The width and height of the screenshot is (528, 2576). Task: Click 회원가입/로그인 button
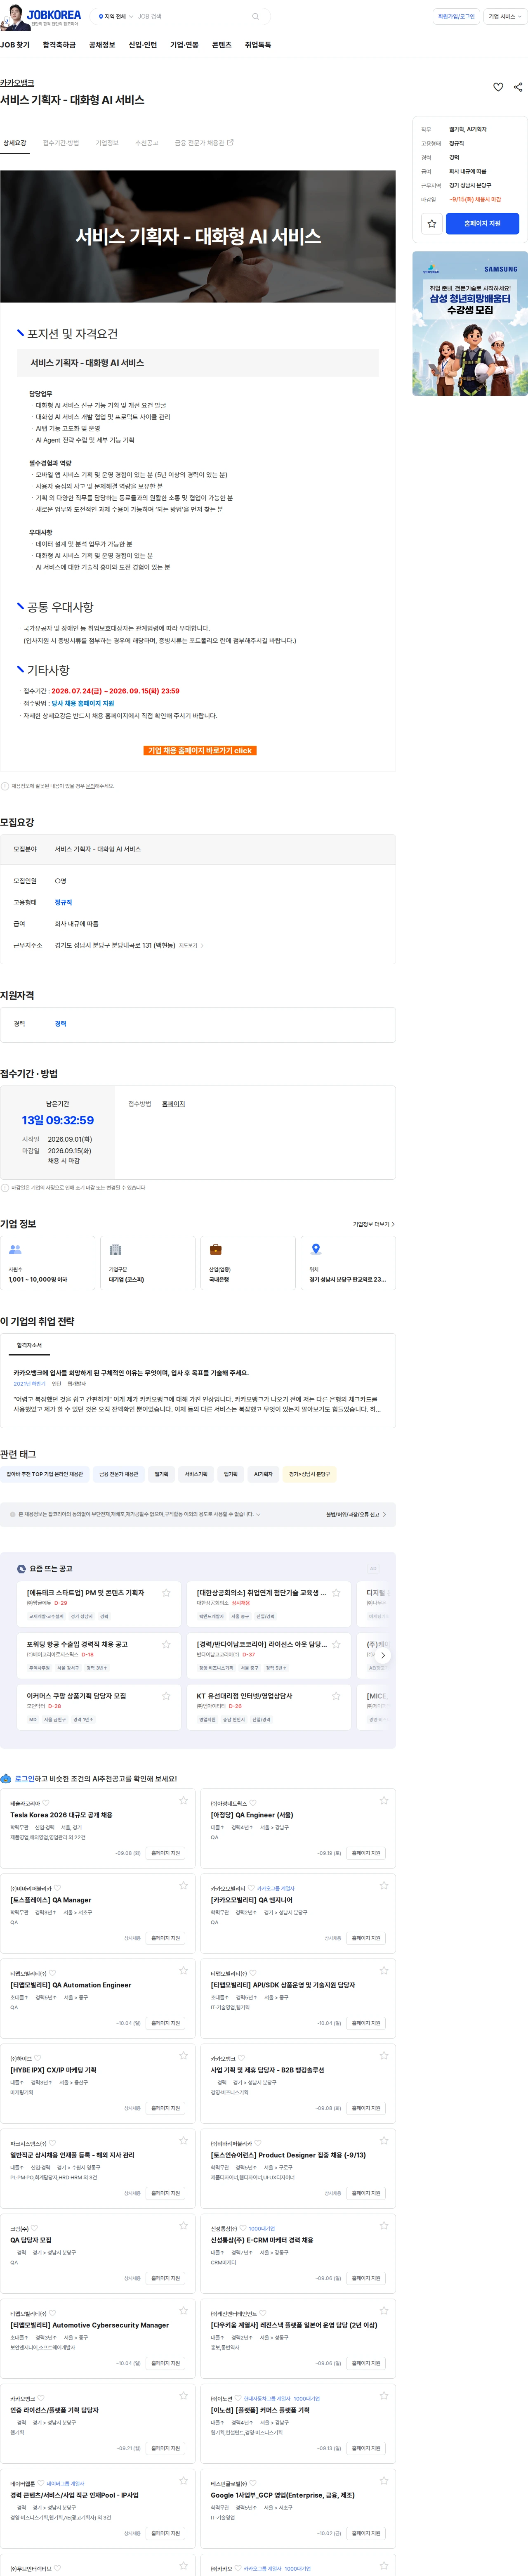[x=456, y=16]
